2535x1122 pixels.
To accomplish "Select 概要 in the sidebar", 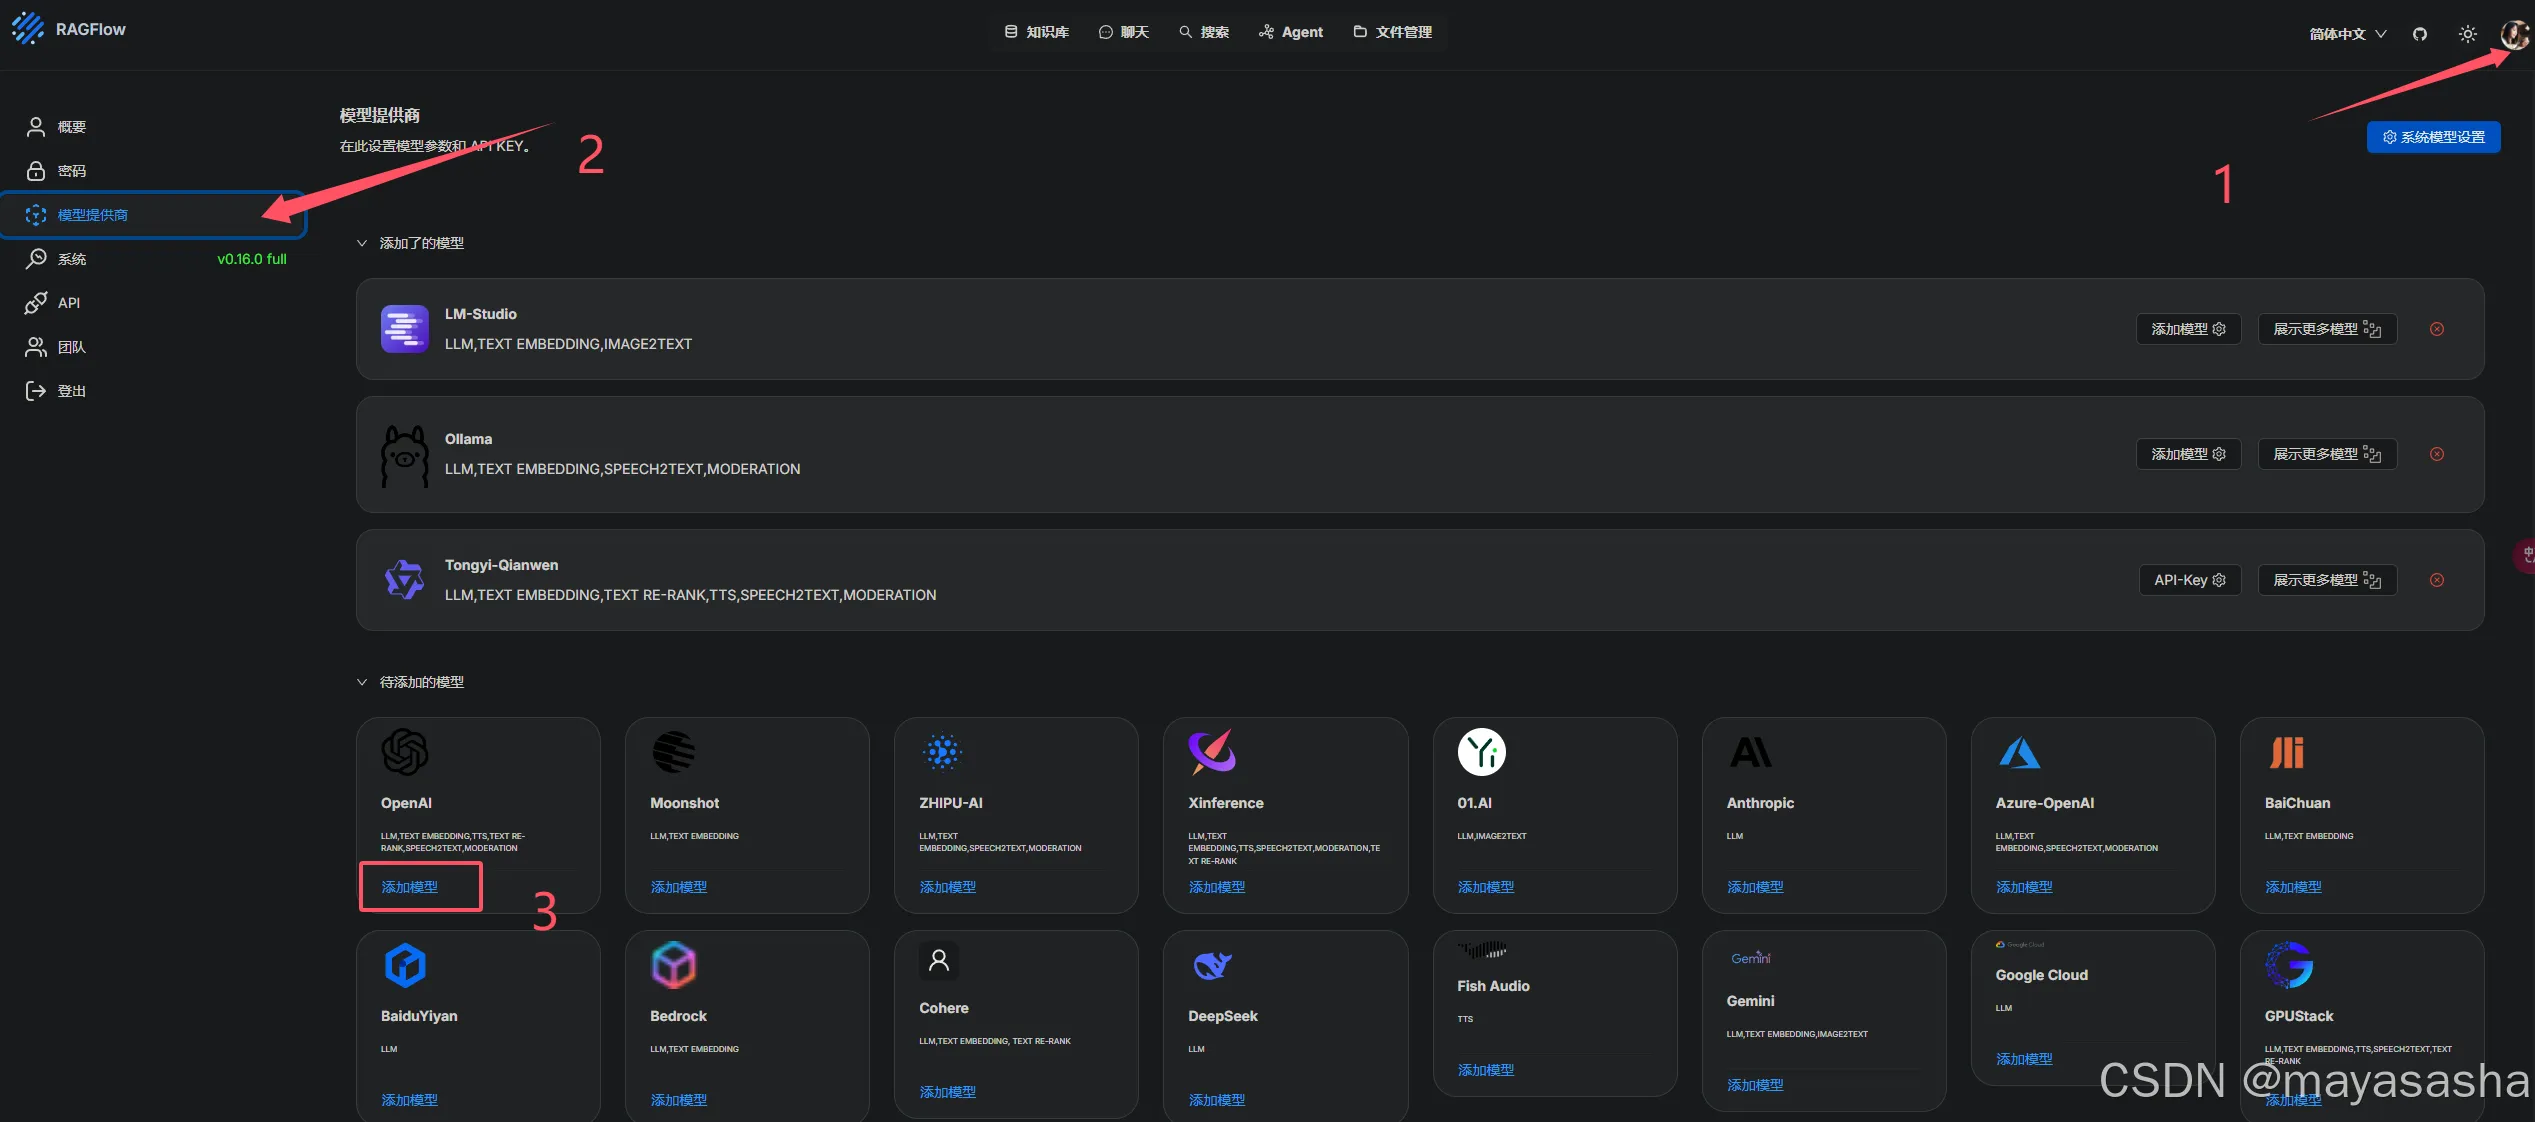I will pyautogui.click(x=155, y=127).
